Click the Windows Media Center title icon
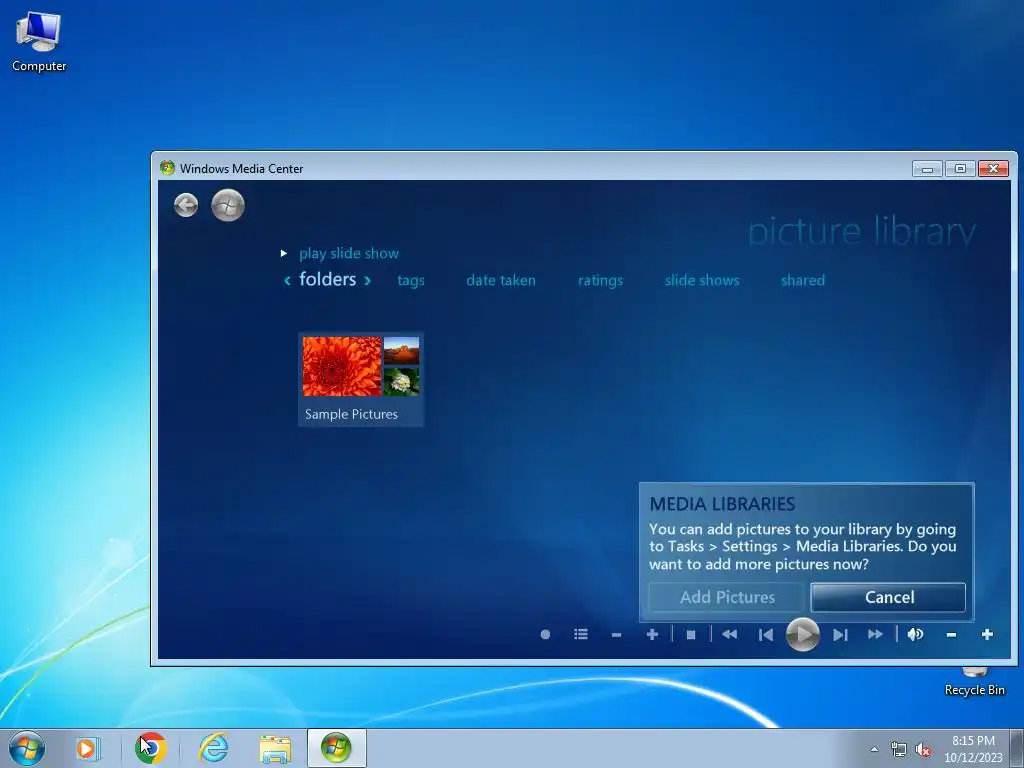 tap(167, 168)
